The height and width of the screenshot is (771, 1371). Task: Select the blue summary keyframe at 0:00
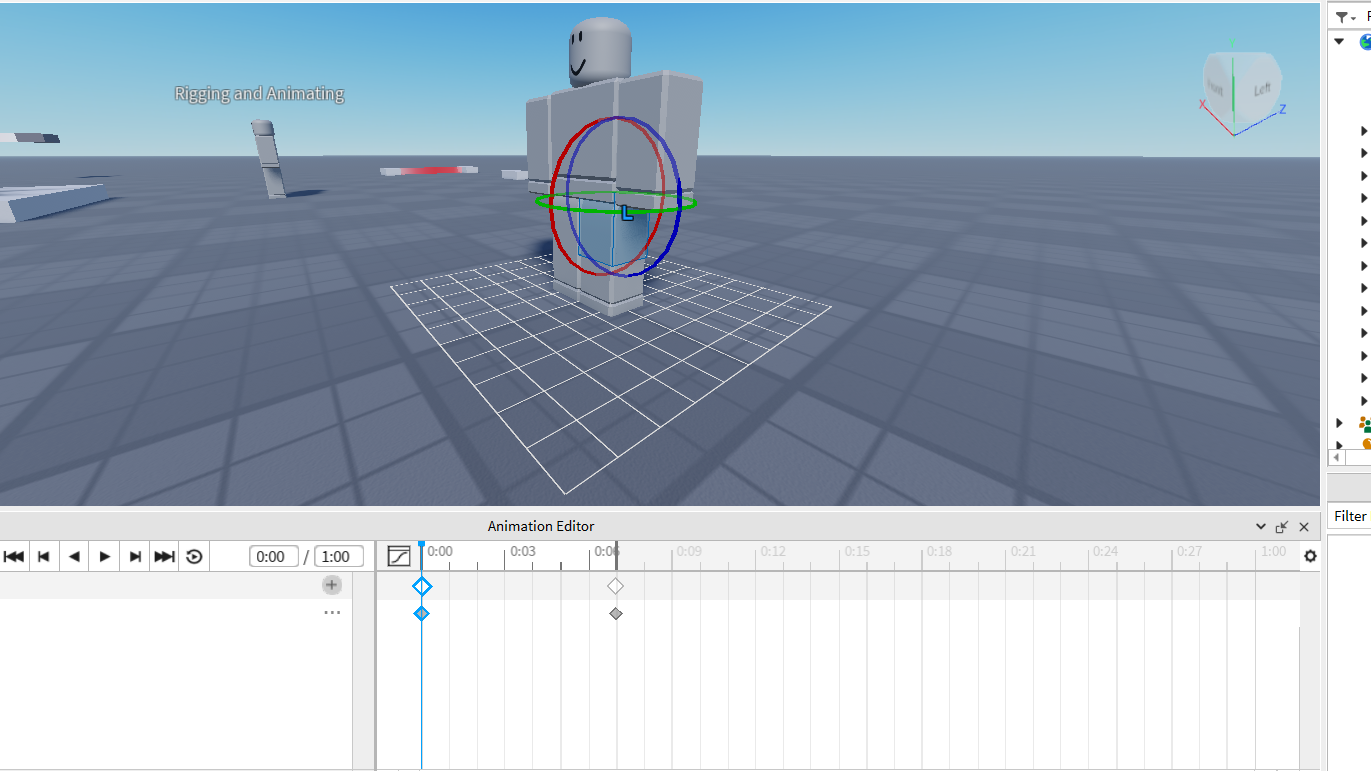(x=422, y=586)
